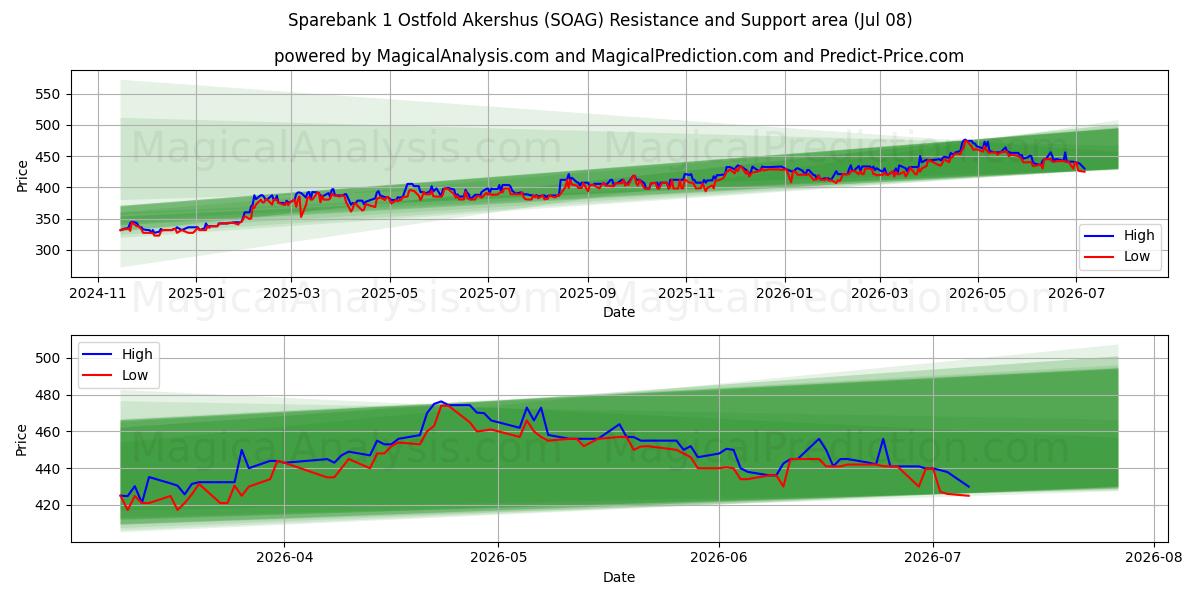The height and width of the screenshot is (600, 1200).
Task: Click the lower chart y-axis value 440
Action: point(50,469)
